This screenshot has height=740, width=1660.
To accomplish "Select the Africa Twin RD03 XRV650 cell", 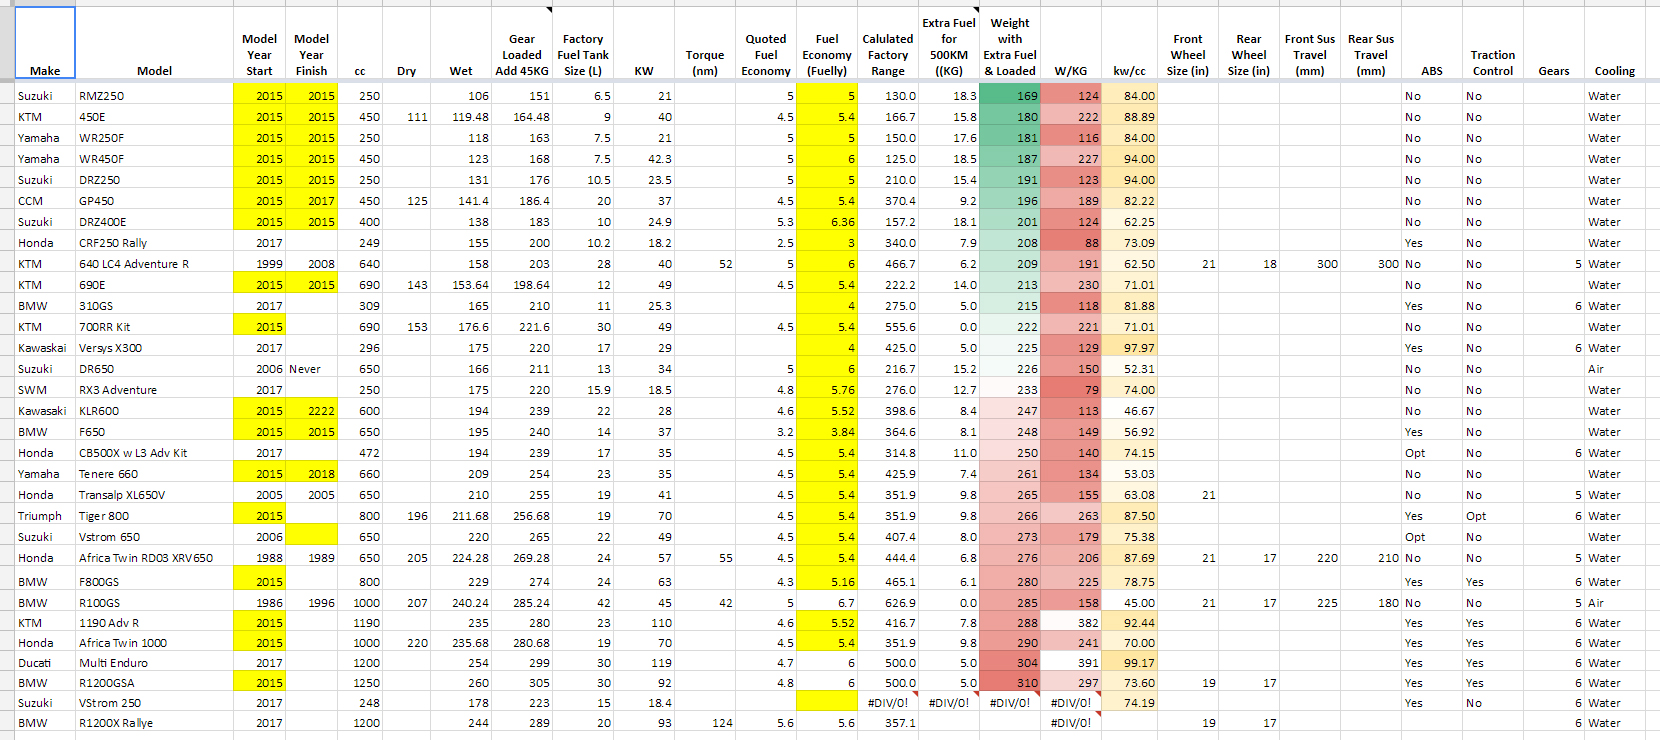I will click(x=154, y=558).
